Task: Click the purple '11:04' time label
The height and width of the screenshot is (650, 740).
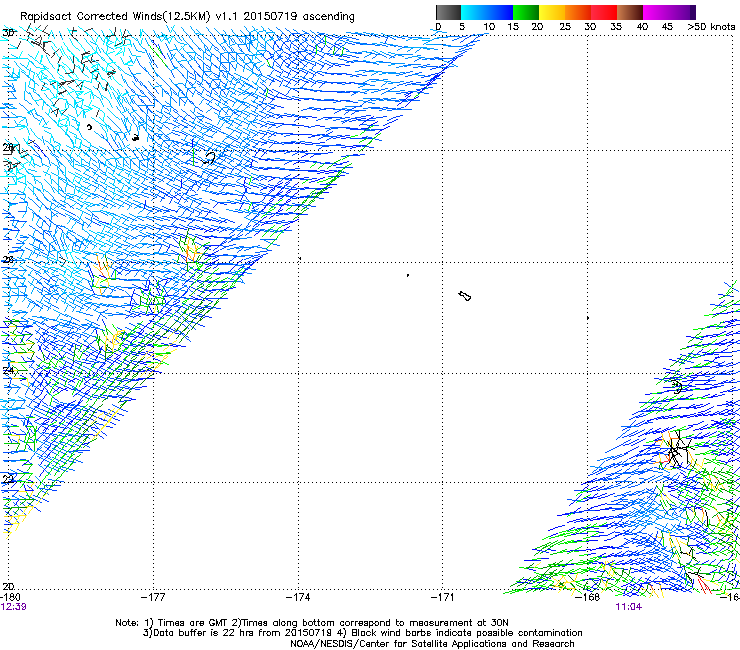Action: pyautogui.click(x=629, y=607)
